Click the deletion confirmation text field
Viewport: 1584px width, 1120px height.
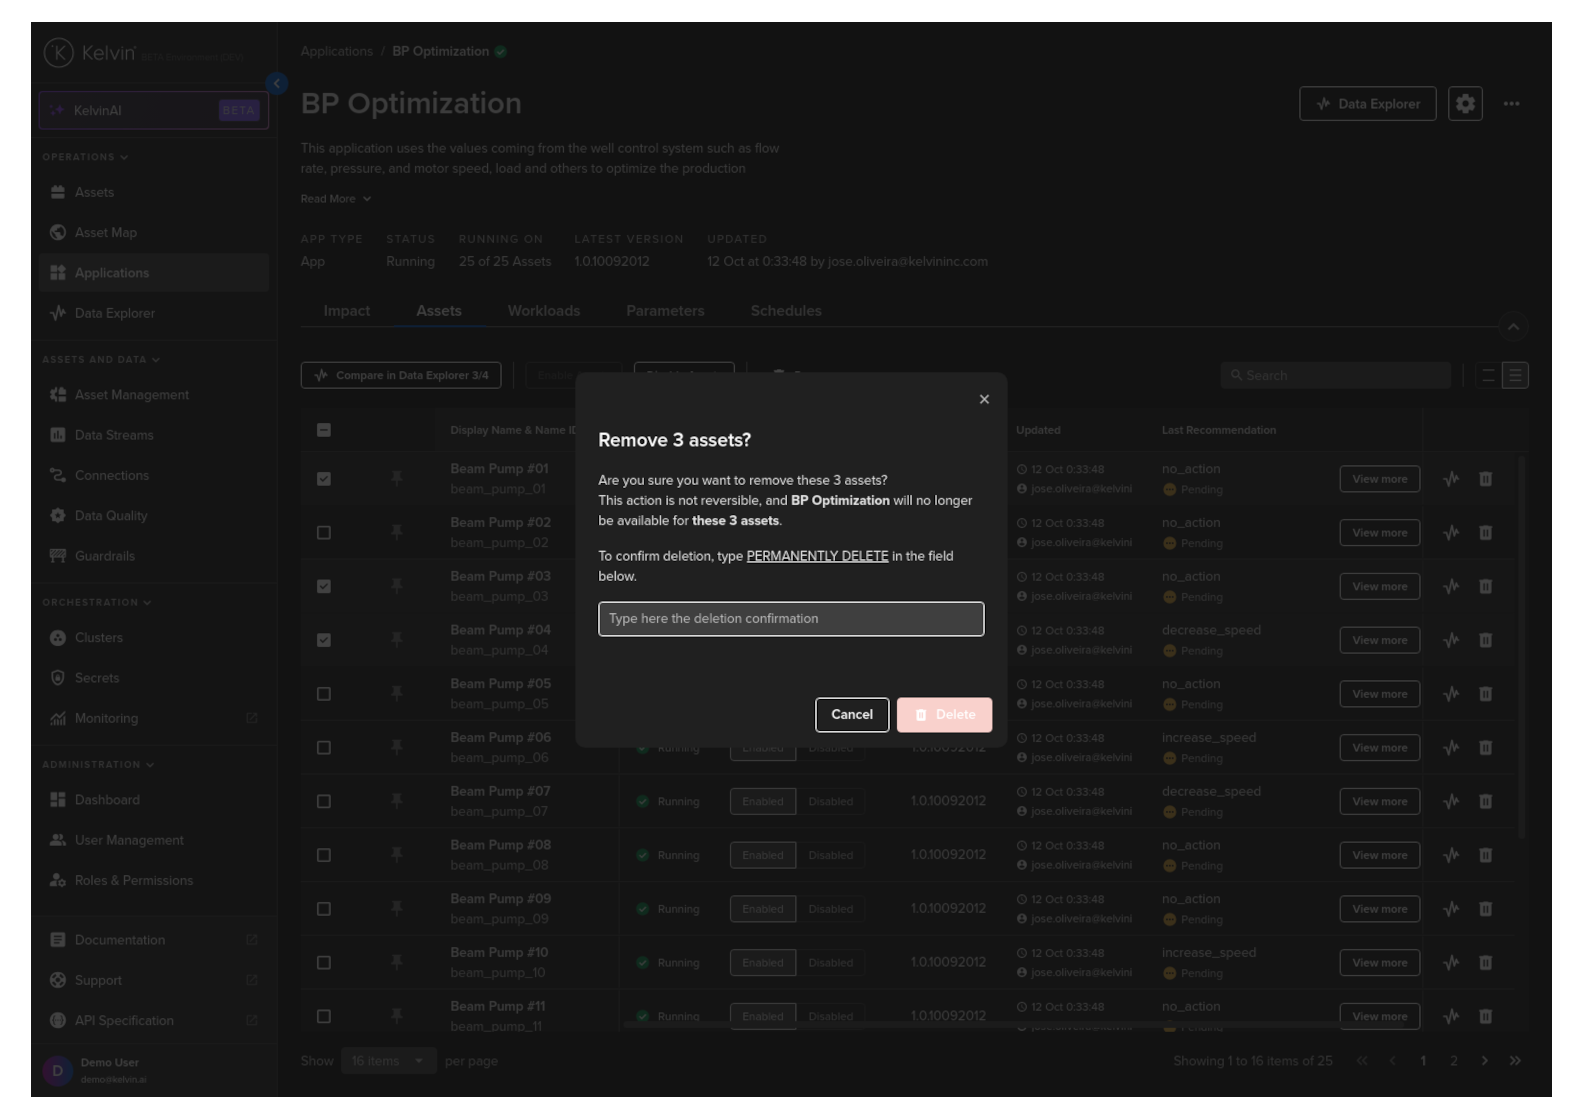point(790,619)
